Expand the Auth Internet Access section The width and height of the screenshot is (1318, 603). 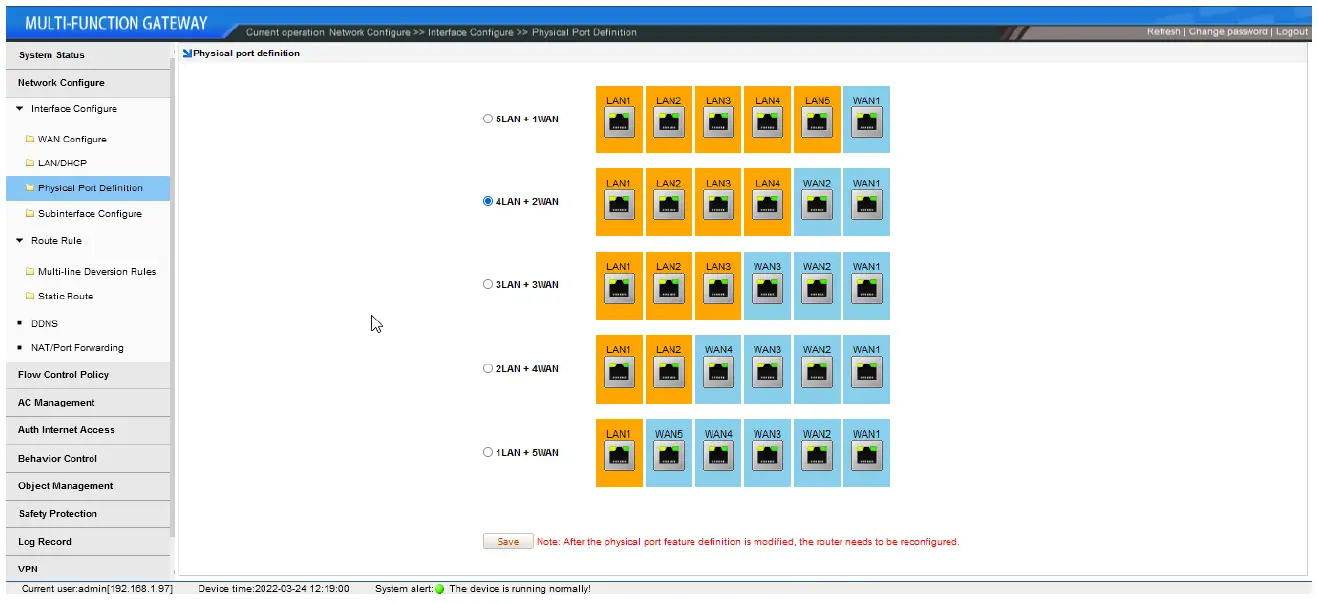coord(87,430)
